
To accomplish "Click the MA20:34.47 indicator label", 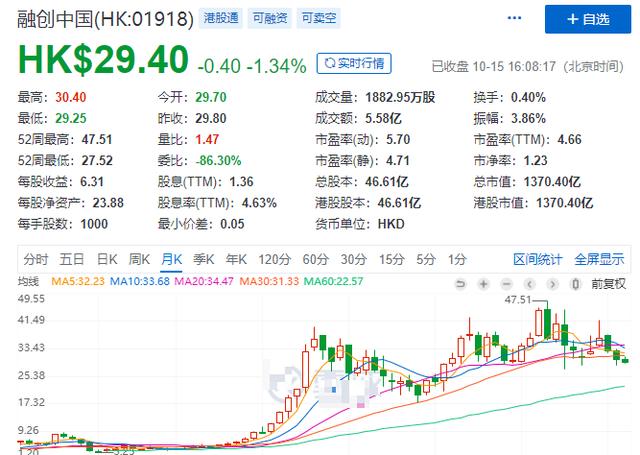I will [204, 282].
